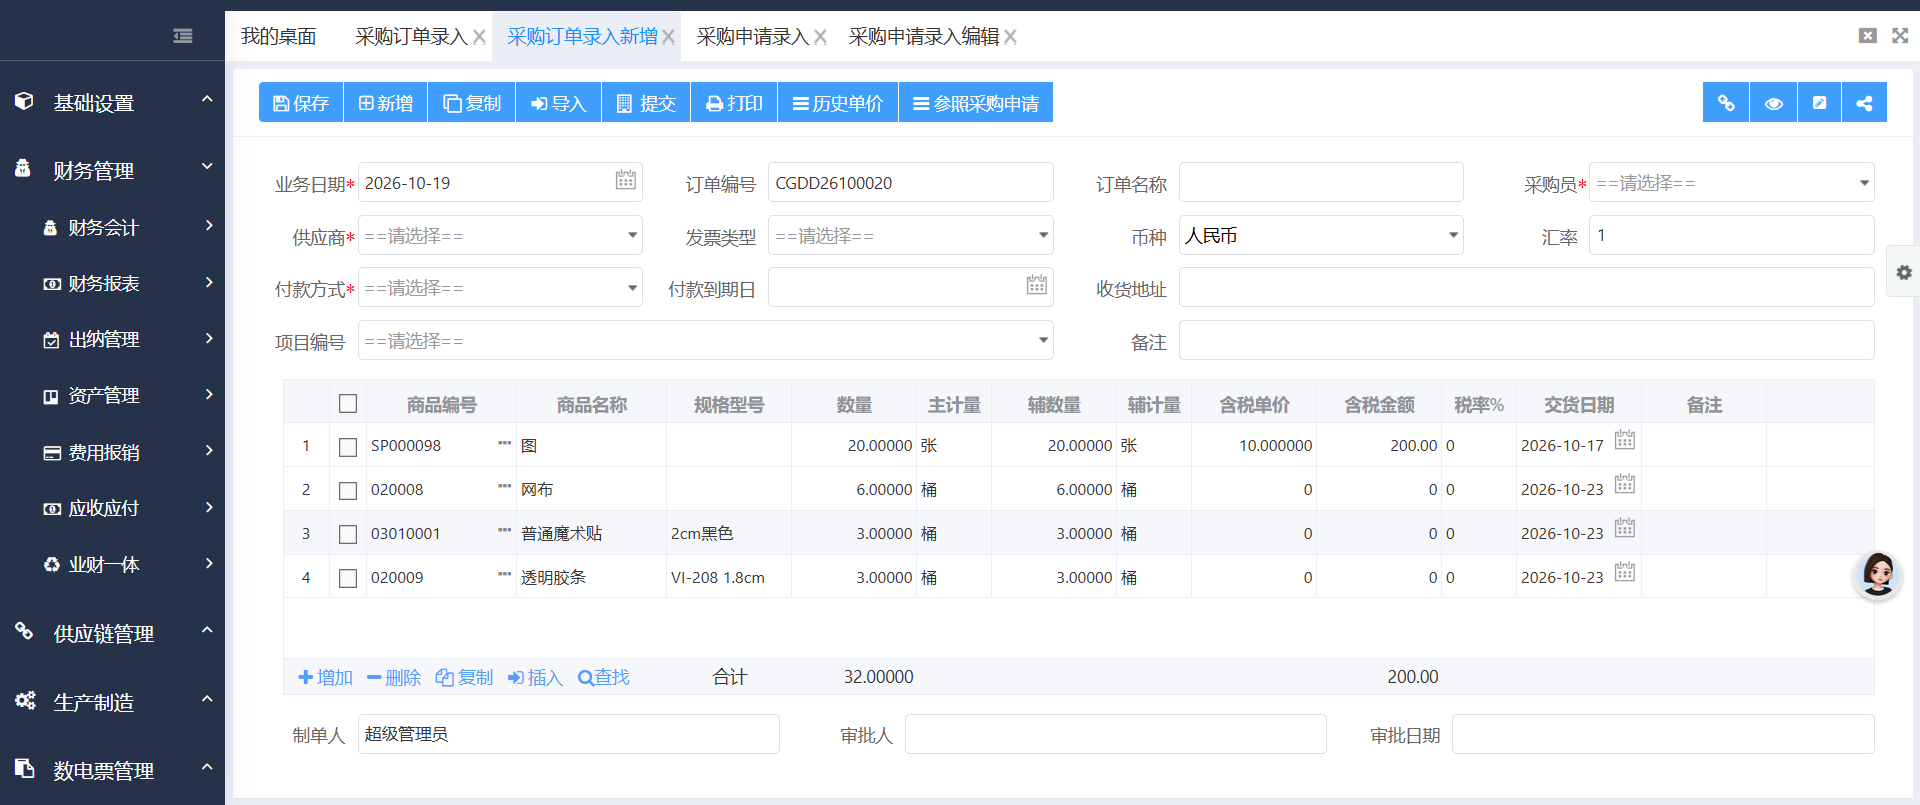Image resolution: width=1920 pixels, height=805 pixels.
Task: Close the 采购订单录入 tab
Action: pos(479,37)
